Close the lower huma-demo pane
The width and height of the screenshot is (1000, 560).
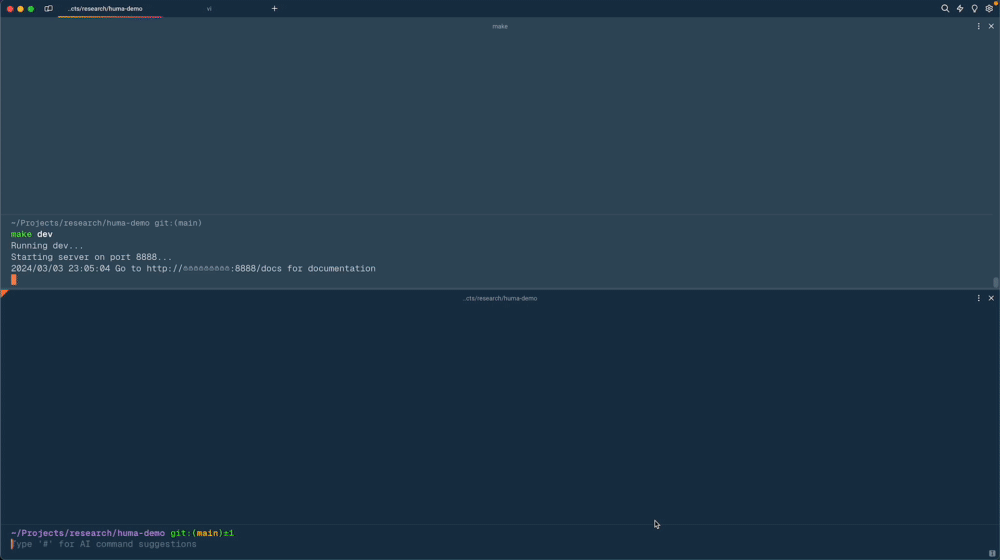(x=991, y=298)
